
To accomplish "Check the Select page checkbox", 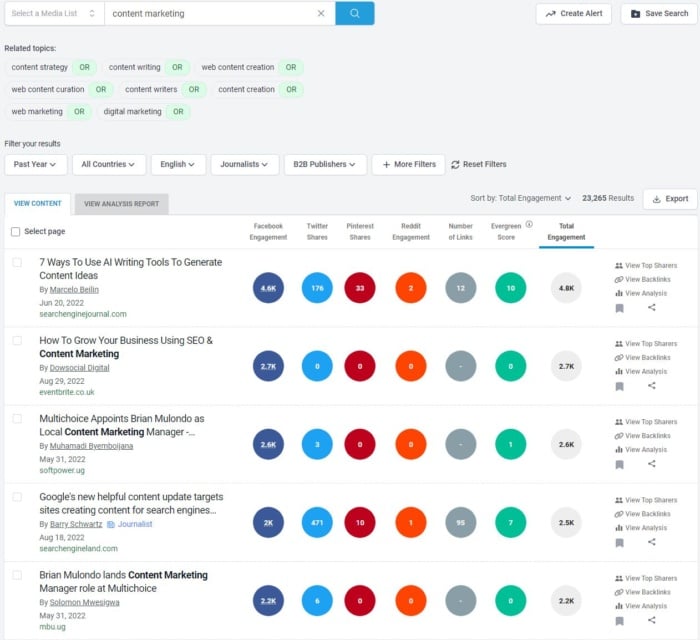I will [x=15, y=232].
